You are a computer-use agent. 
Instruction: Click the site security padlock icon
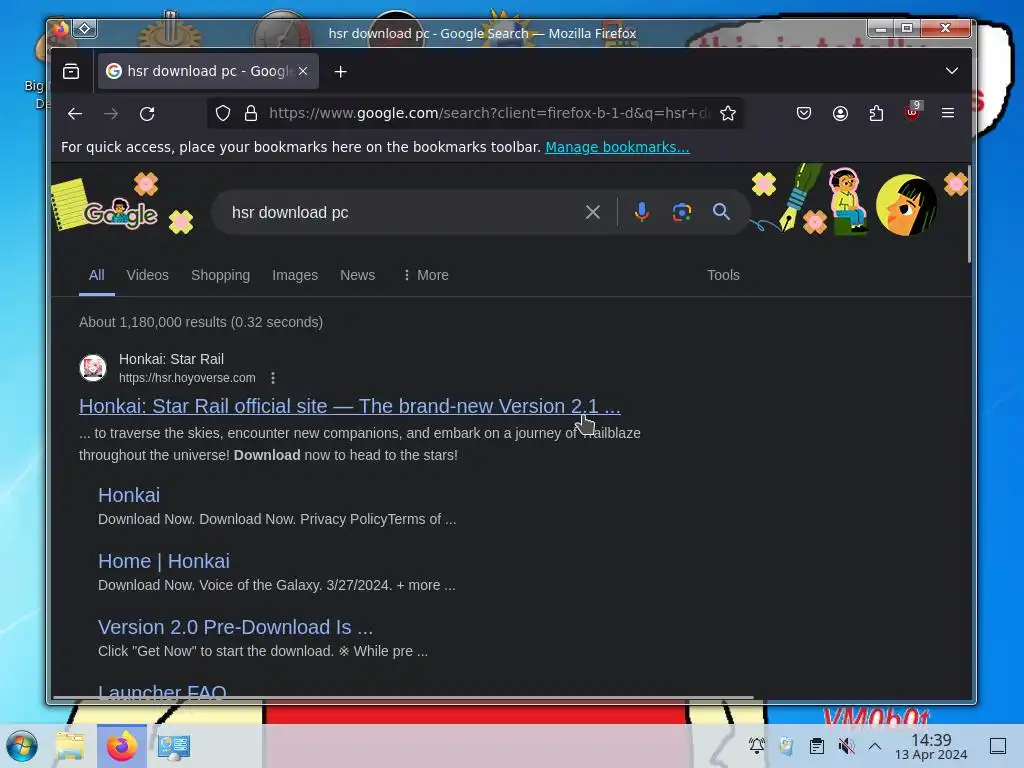pos(251,114)
